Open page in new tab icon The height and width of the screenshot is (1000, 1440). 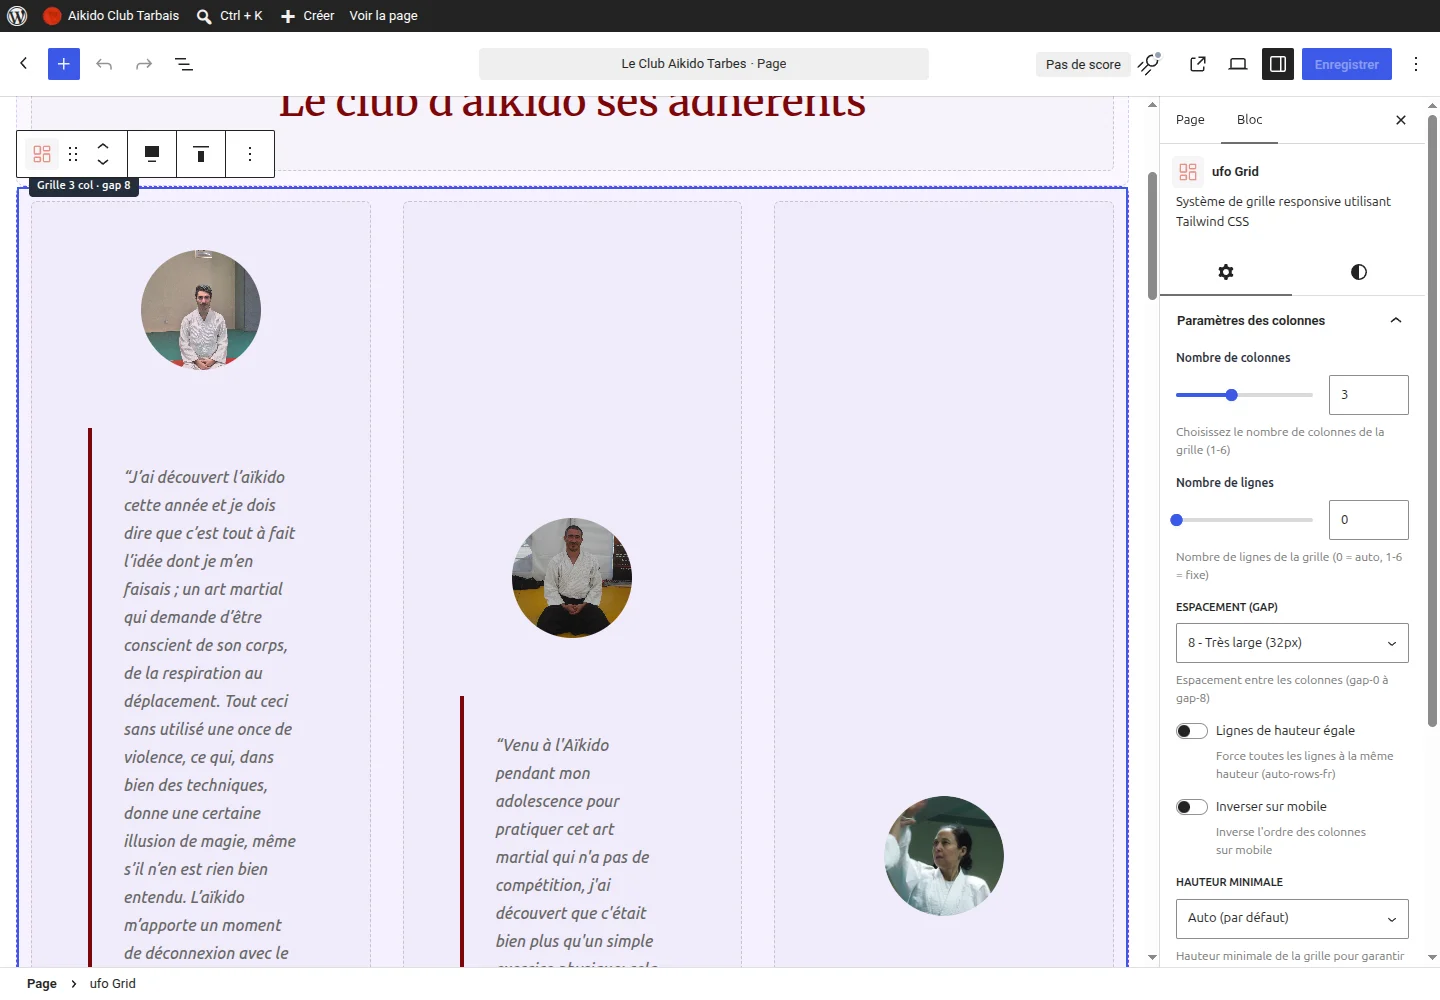(1198, 64)
